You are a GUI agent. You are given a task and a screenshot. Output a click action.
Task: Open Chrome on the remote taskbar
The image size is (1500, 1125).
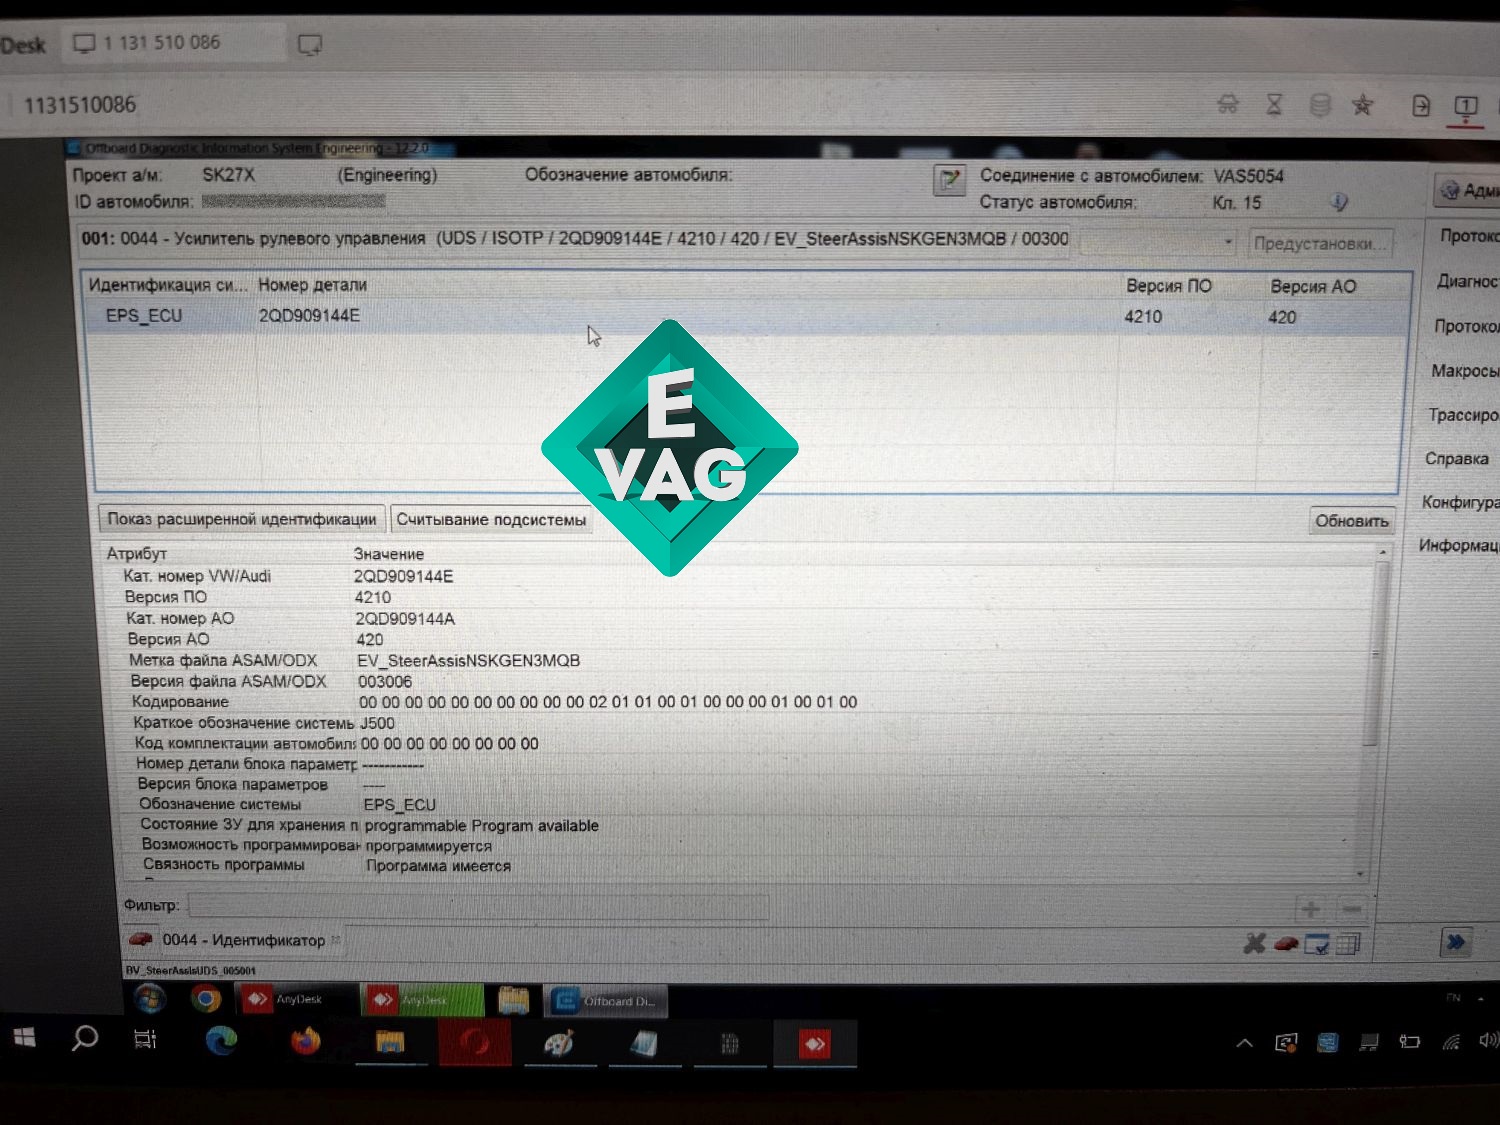coord(206,998)
